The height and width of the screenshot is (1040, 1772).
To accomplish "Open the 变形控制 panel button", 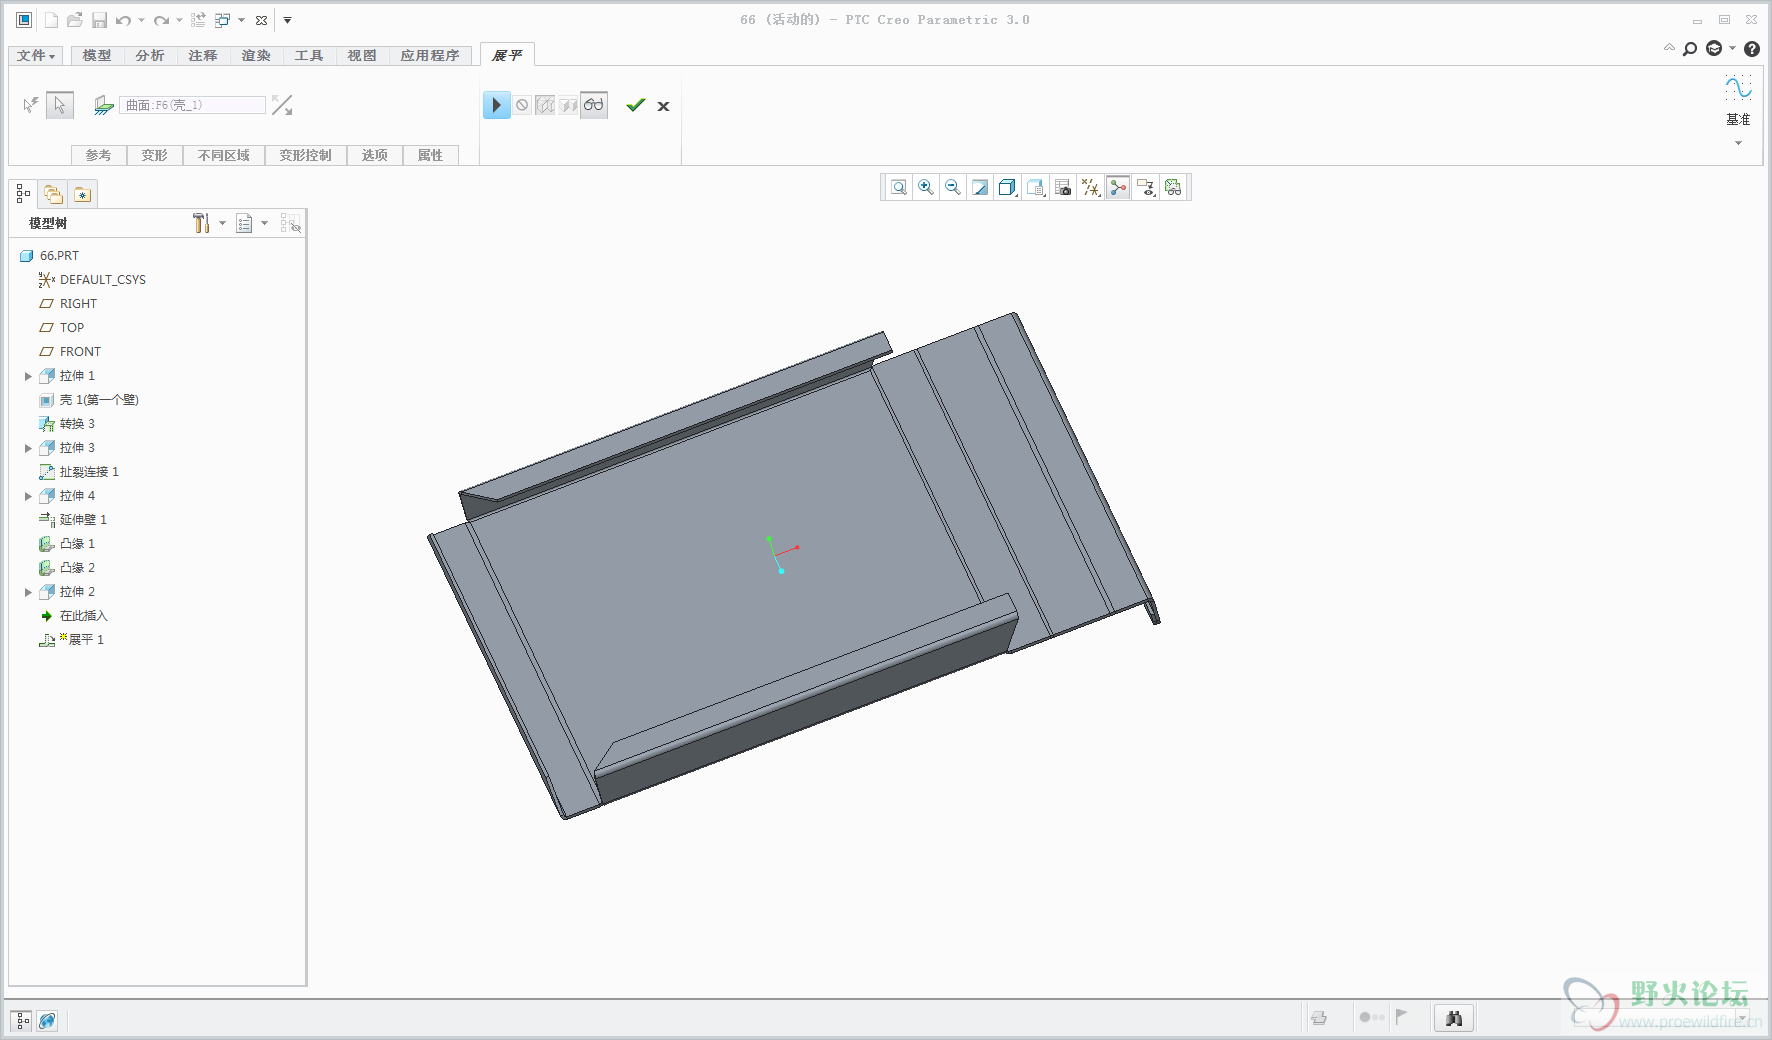I will click(305, 155).
